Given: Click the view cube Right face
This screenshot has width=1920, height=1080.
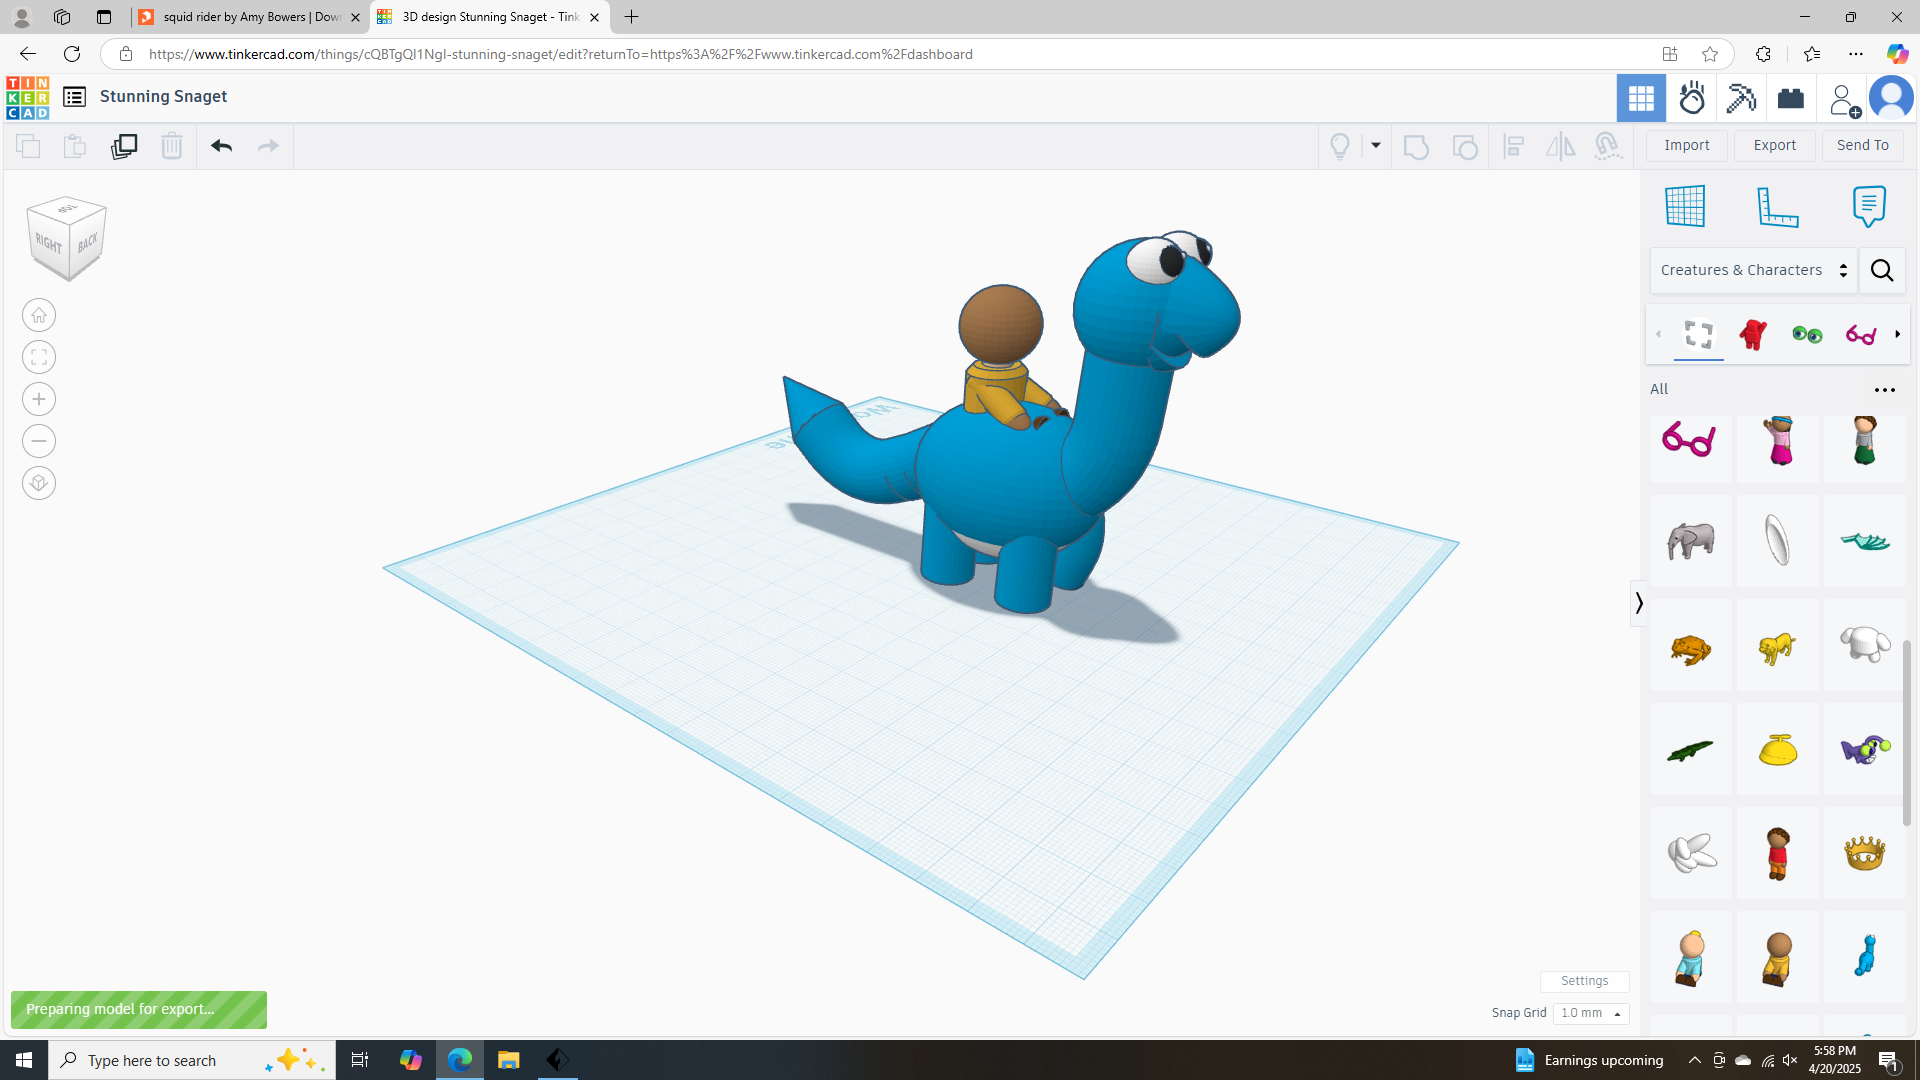Looking at the screenshot, I should point(48,242).
